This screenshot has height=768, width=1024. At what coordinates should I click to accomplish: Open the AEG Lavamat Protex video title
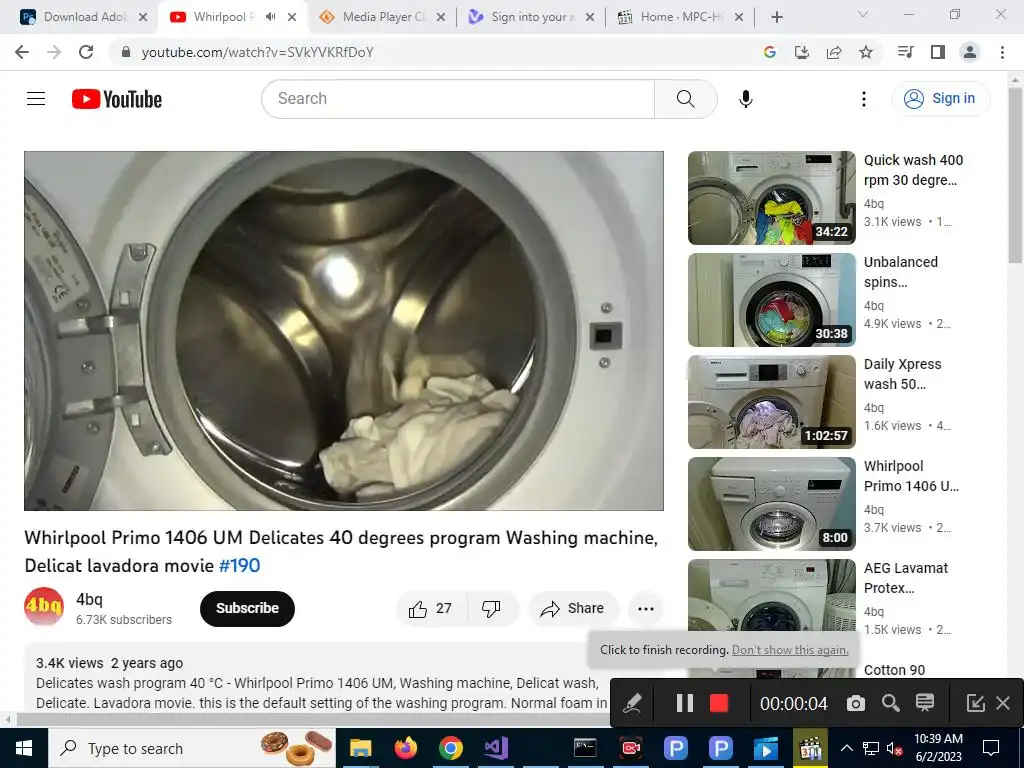coord(905,578)
